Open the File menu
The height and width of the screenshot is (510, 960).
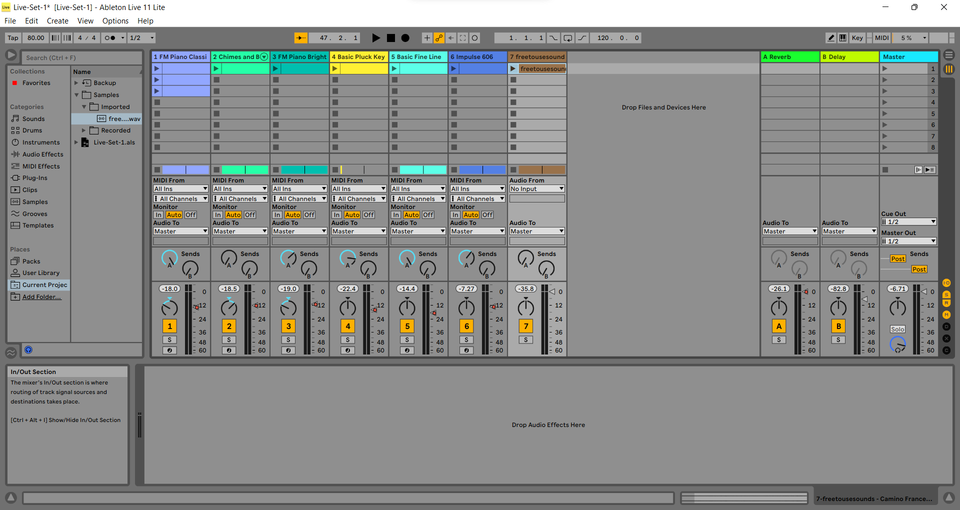(x=10, y=21)
